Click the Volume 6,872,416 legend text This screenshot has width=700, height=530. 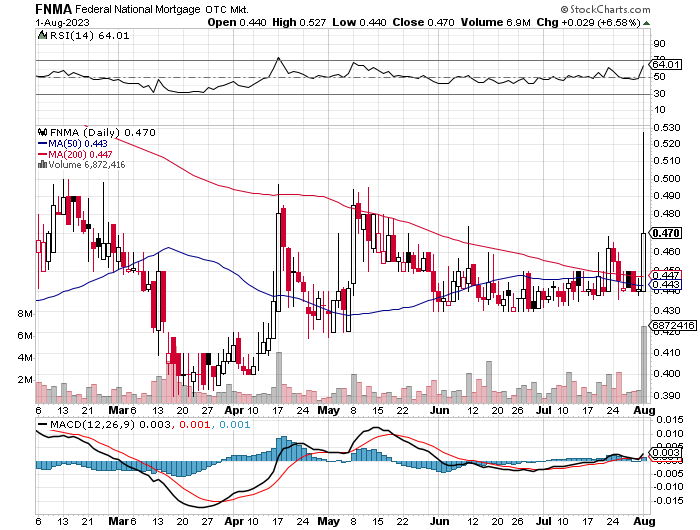point(87,165)
